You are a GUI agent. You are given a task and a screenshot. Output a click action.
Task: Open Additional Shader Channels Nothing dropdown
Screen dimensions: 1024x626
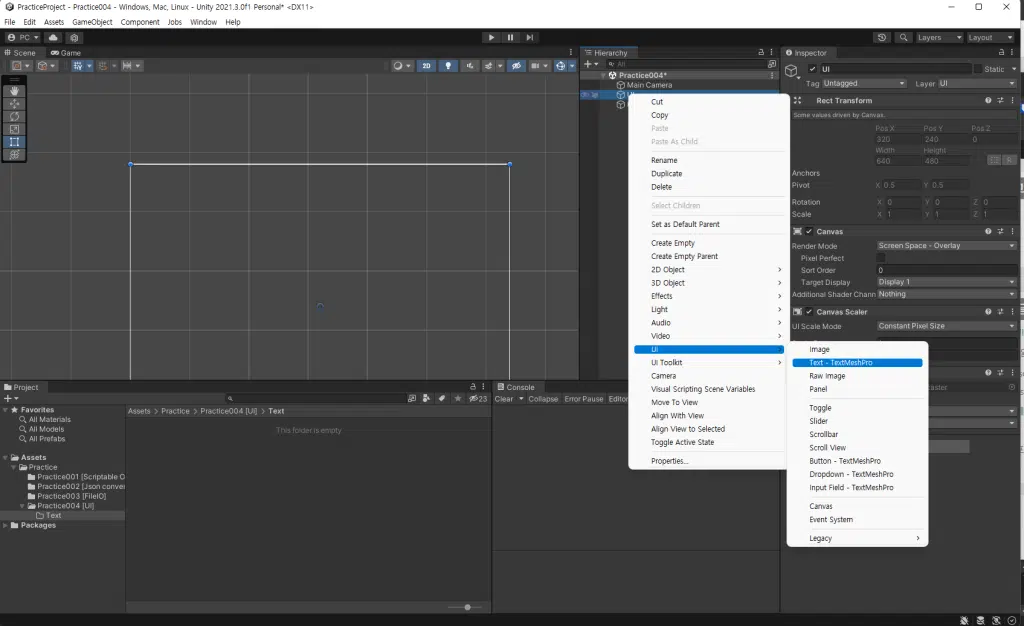(946, 294)
